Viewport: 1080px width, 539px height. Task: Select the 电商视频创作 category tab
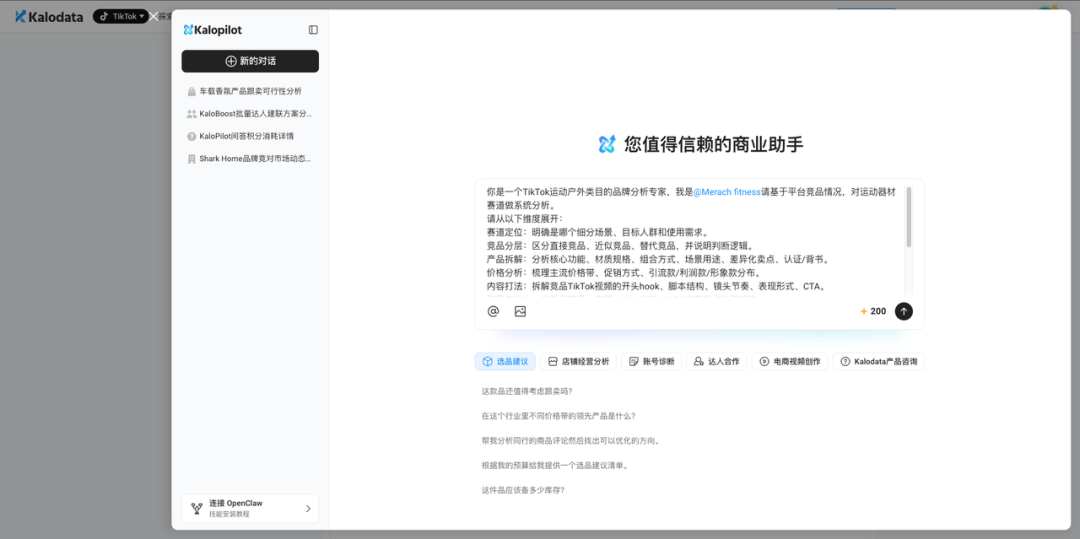pyautogui.click(x=790, y=361)
